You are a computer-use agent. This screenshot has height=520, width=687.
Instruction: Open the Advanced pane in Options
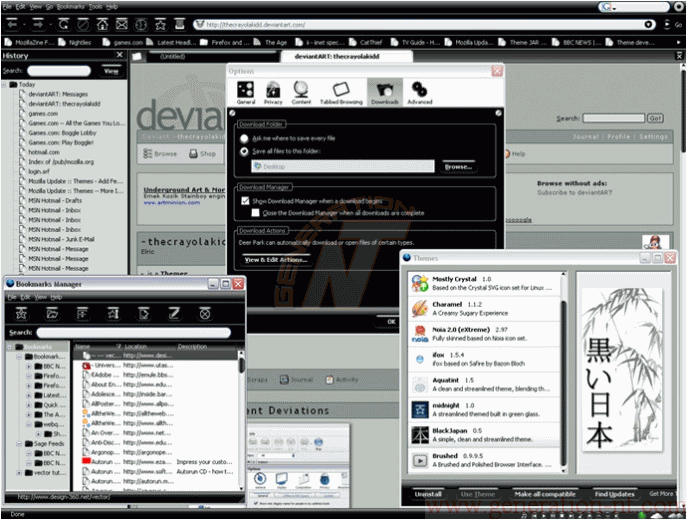tap(420, 92)
